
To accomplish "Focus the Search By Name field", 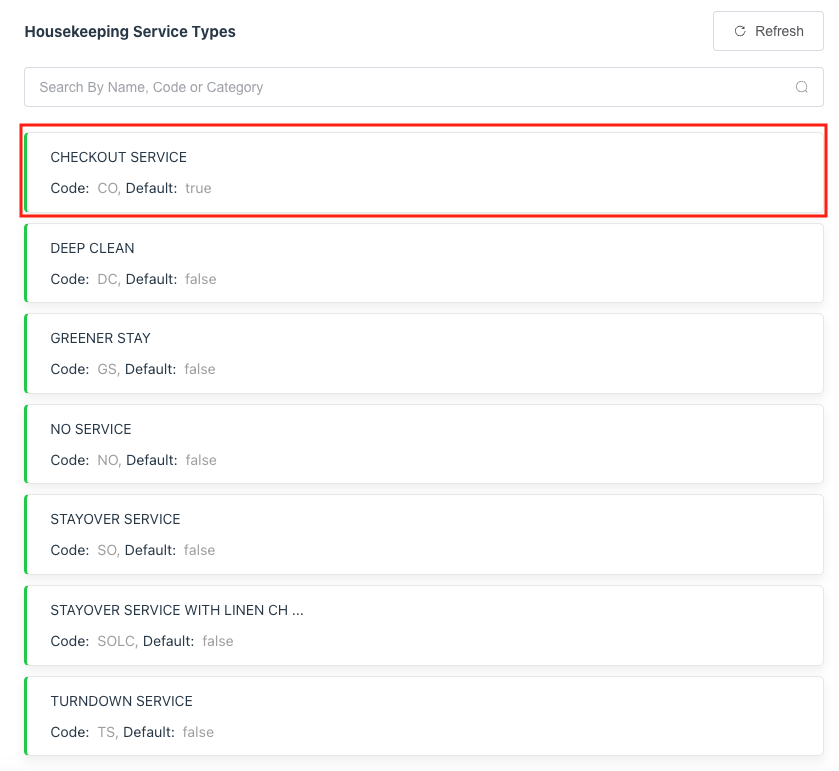I will tap(400, 87).
